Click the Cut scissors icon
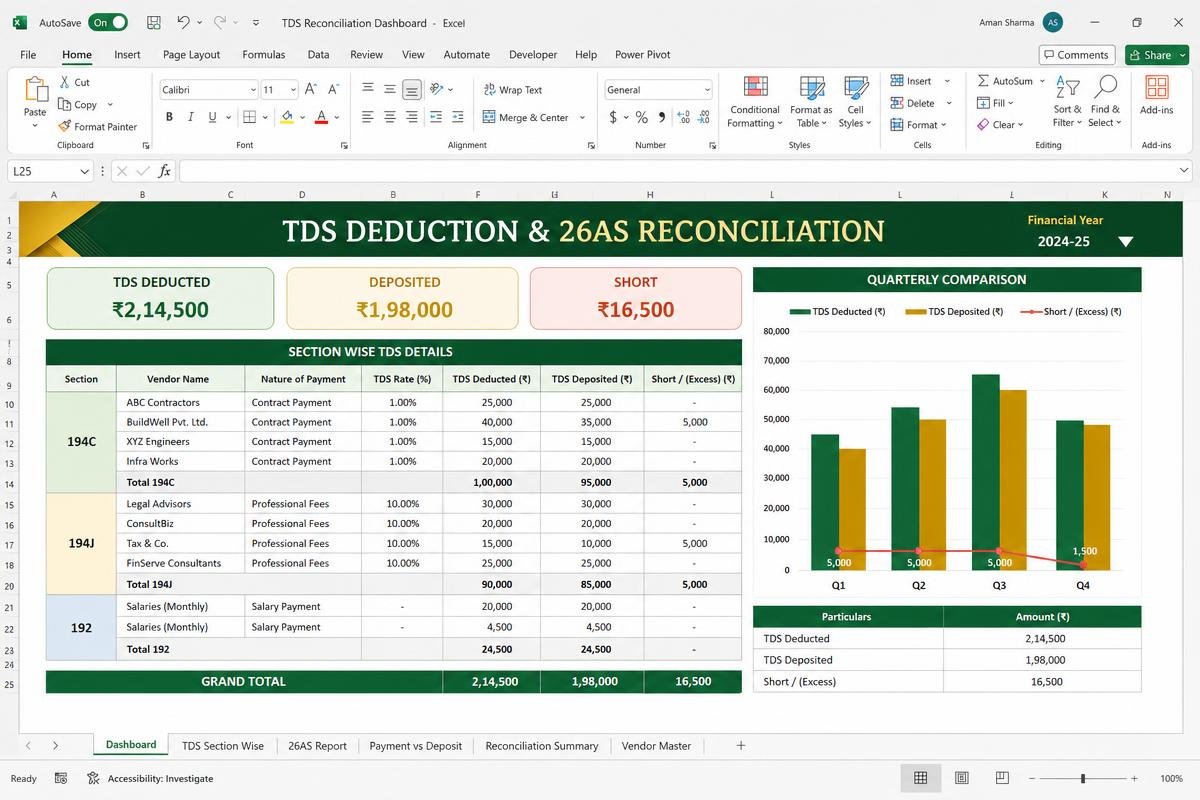 tap(65, 82)
